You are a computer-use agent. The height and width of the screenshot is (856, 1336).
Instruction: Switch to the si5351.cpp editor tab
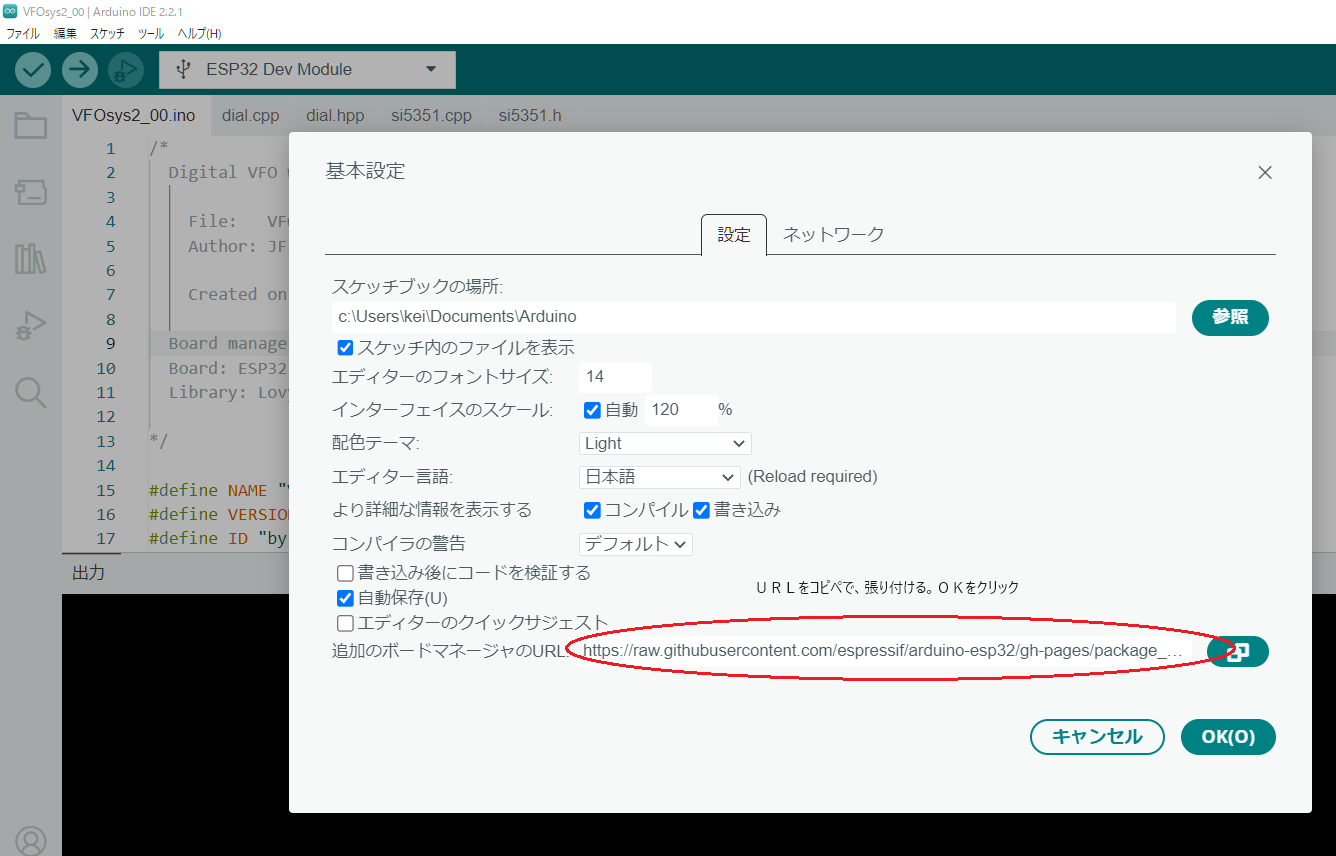[x=431, y=115]
